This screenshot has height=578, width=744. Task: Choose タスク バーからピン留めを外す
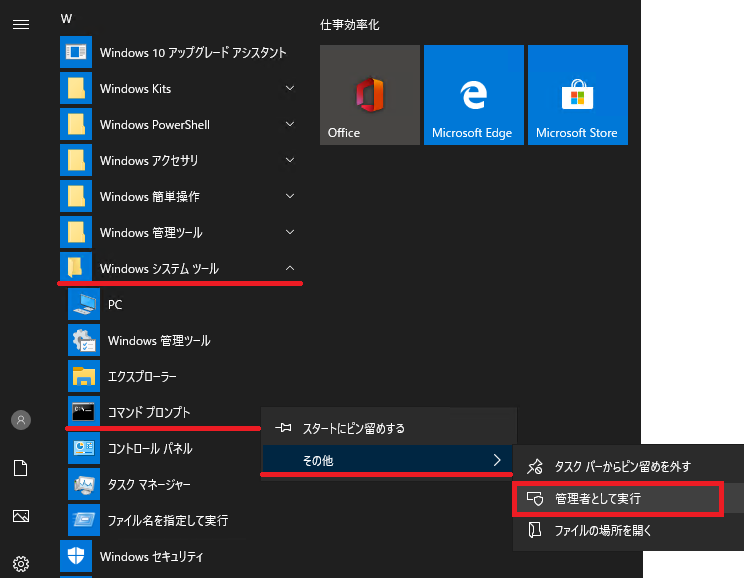click(629, 466)
